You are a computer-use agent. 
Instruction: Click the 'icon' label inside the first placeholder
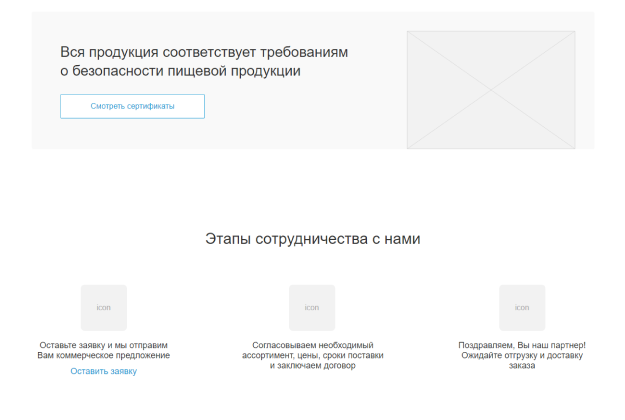[x=103, y=308]
